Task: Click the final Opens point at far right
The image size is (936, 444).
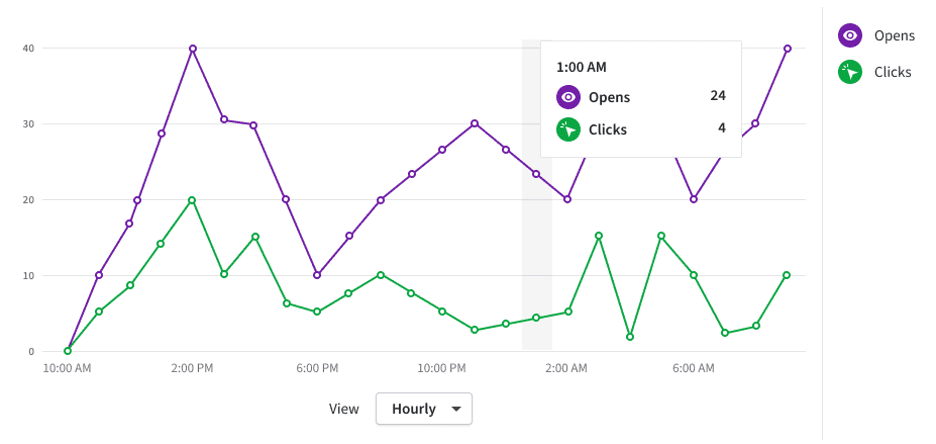Action: (x=787, y=48)
